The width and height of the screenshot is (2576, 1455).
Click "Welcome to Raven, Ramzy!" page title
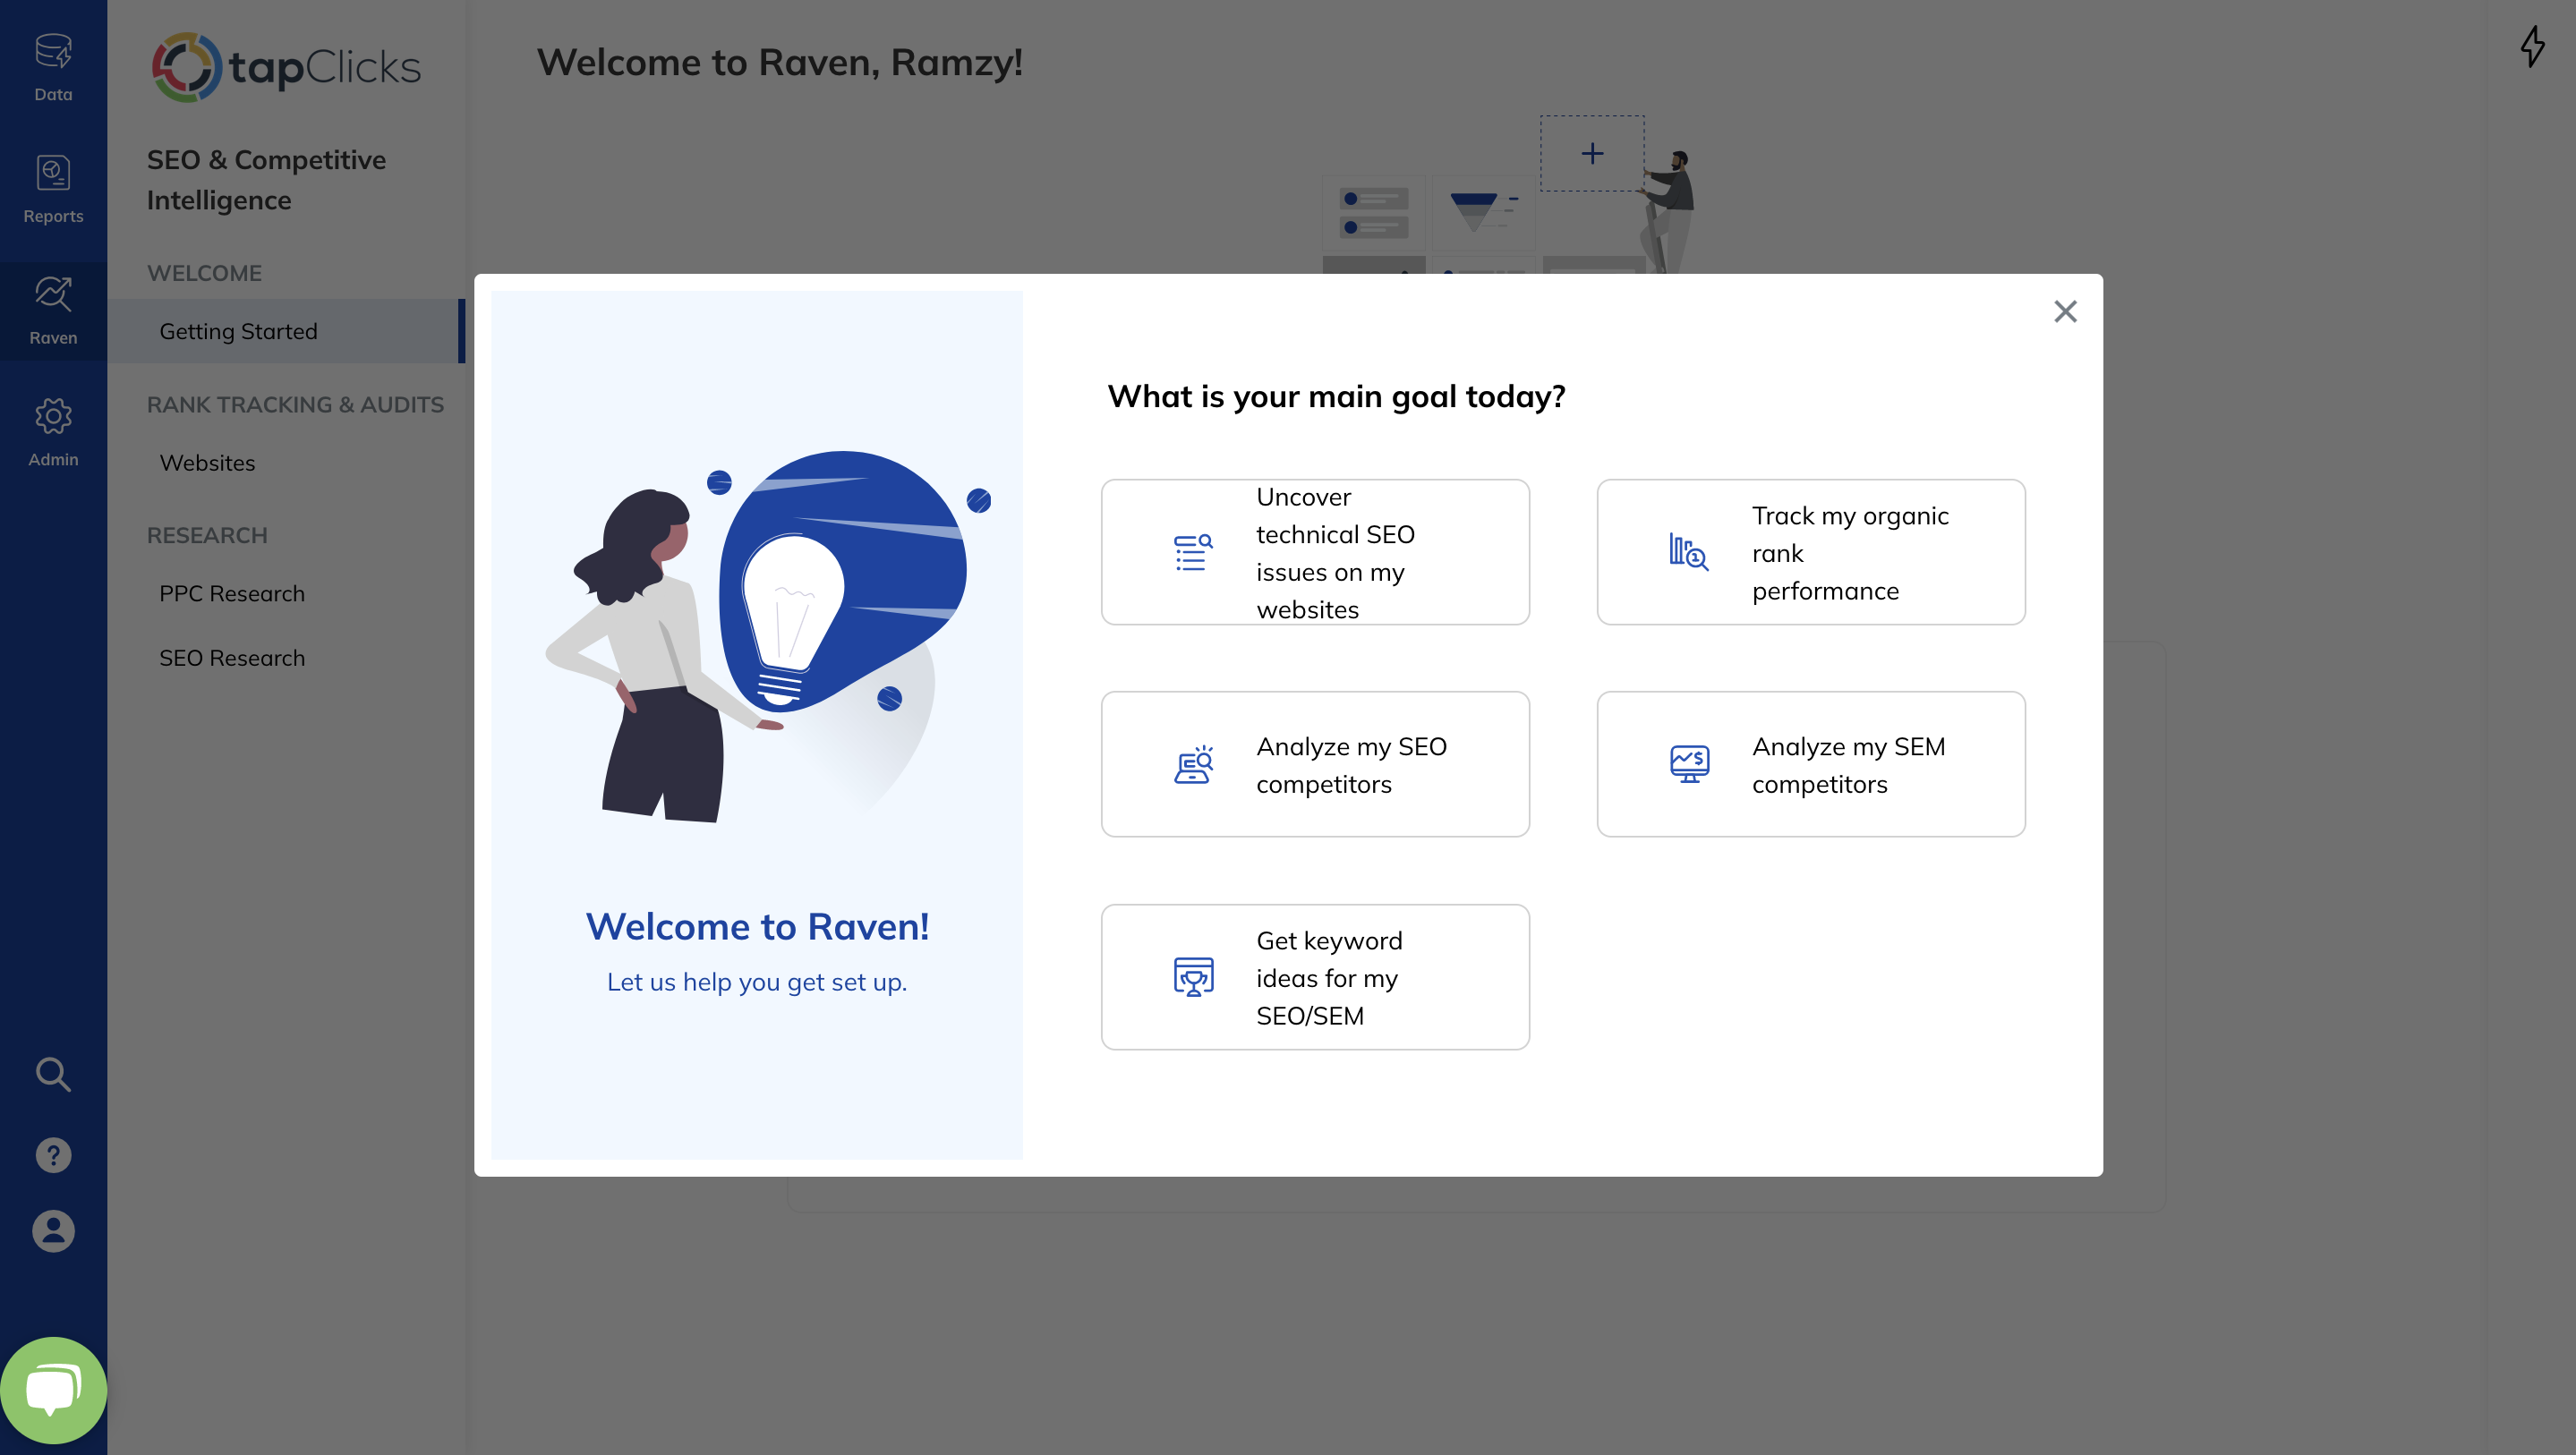click(x=780, y=63)
